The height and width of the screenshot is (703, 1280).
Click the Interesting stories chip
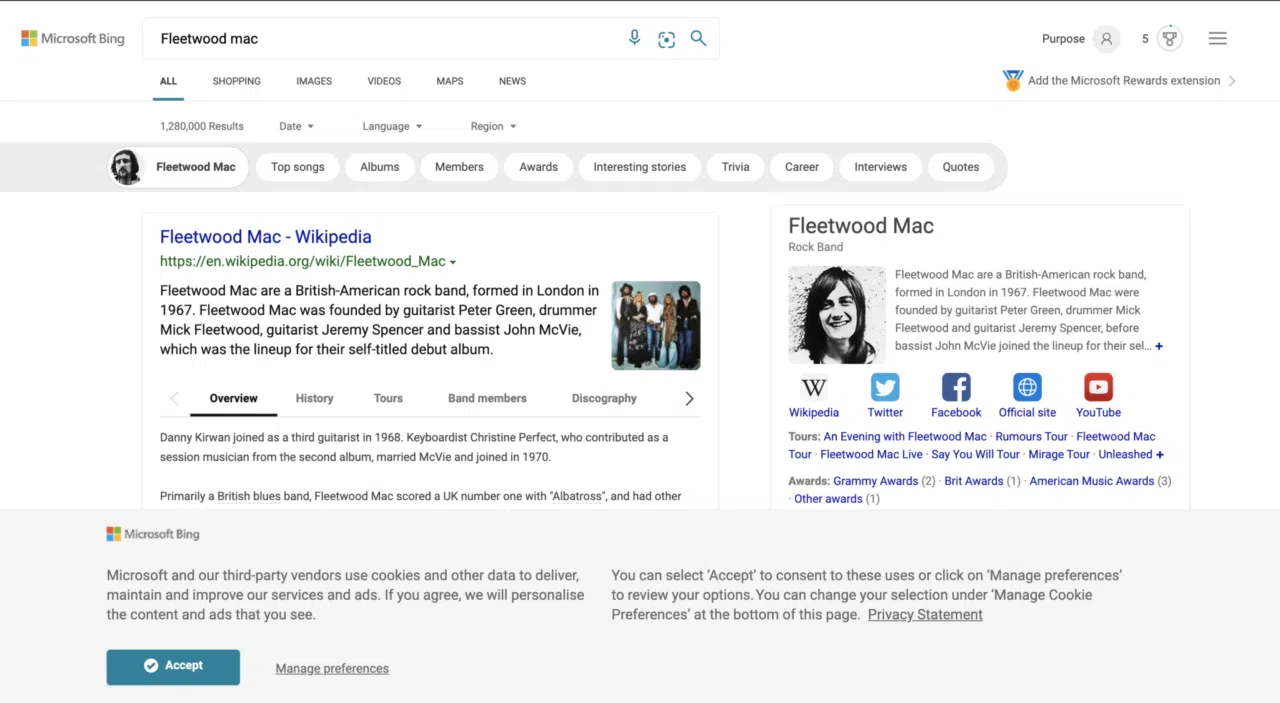pyautogui.click(x=640, y=167)
